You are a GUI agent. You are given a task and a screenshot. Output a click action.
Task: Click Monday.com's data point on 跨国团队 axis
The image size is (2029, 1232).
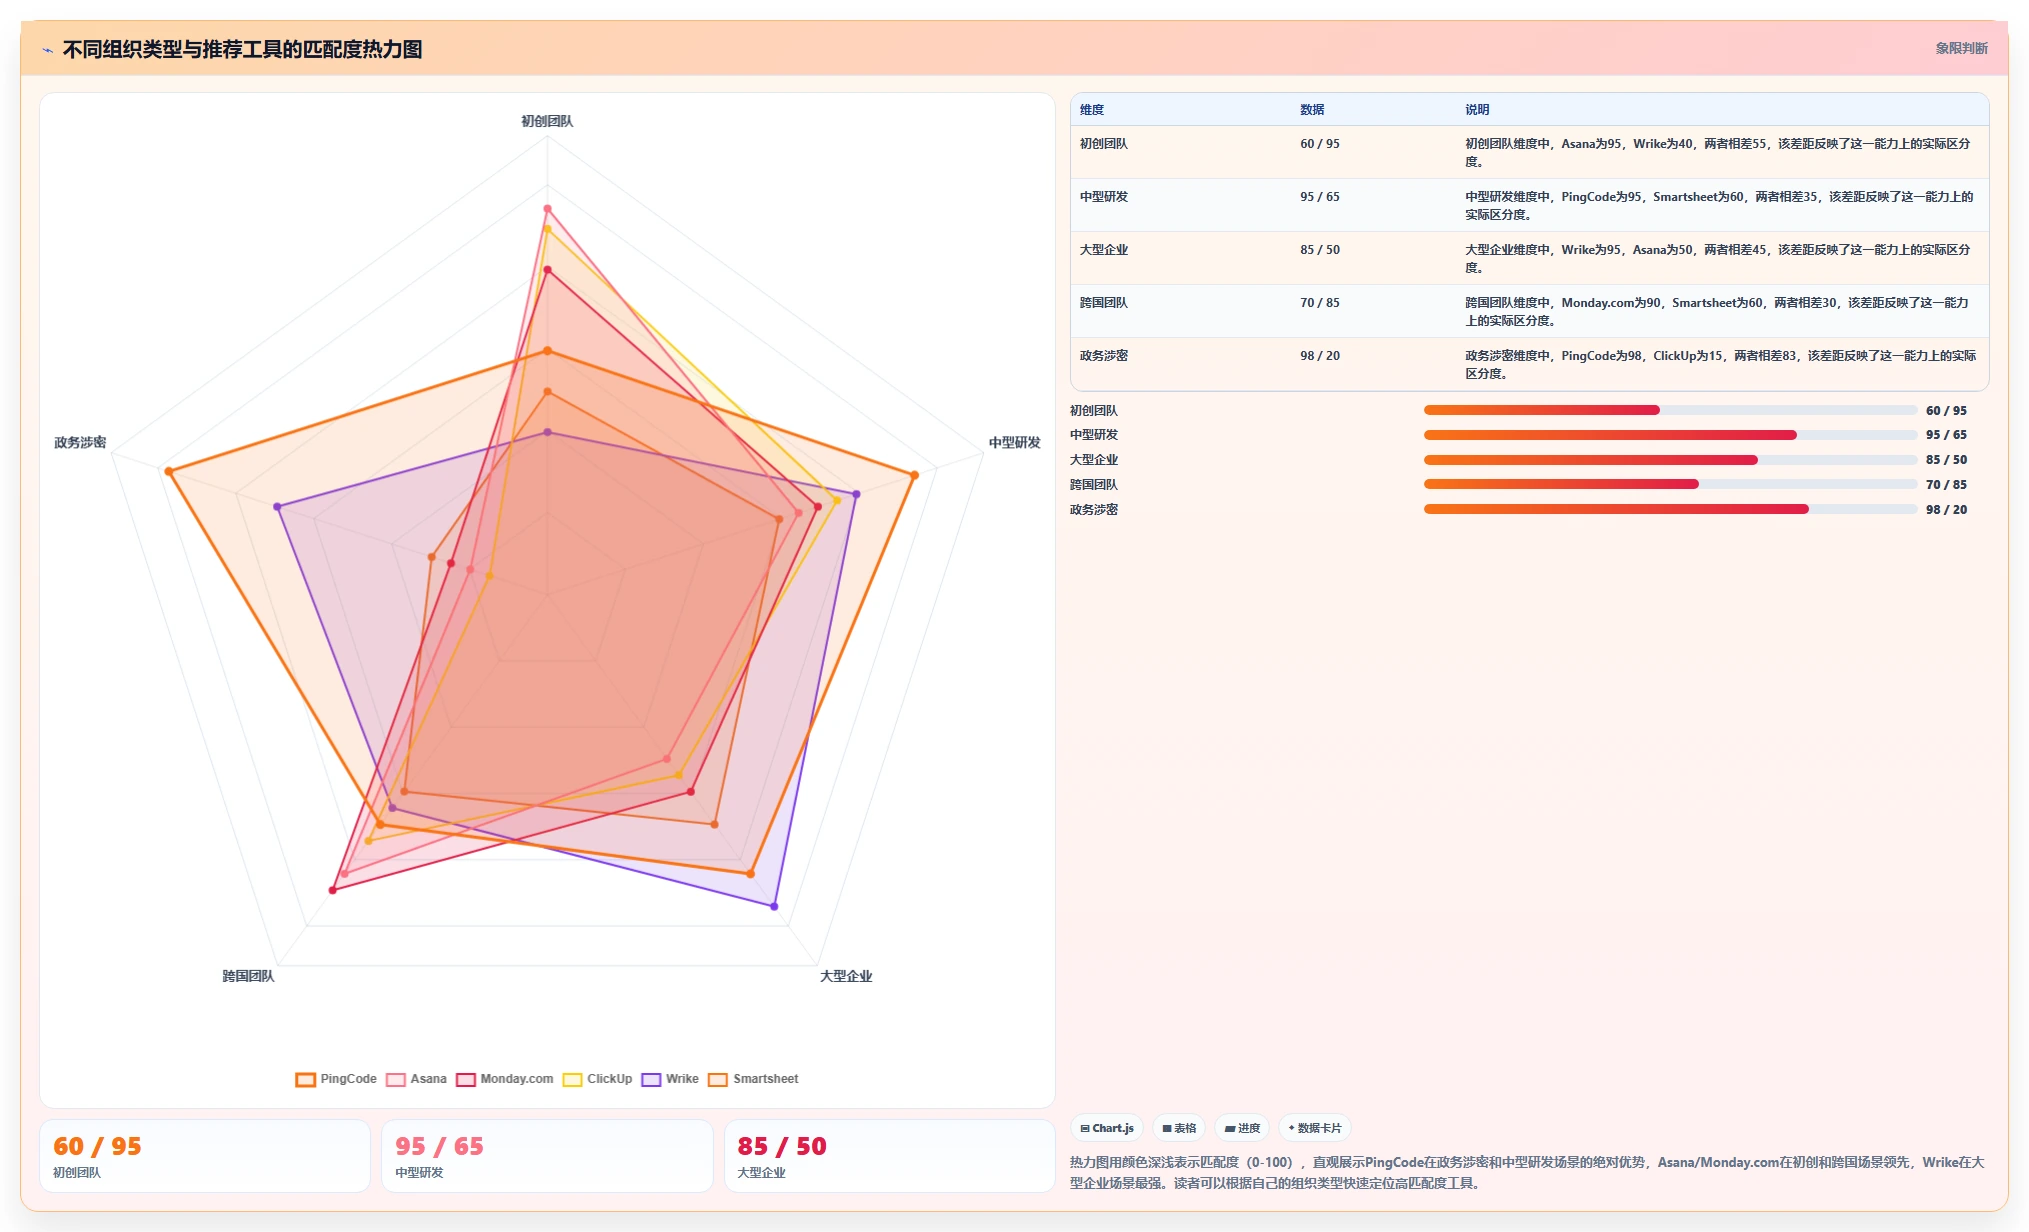tap(333, 890)
